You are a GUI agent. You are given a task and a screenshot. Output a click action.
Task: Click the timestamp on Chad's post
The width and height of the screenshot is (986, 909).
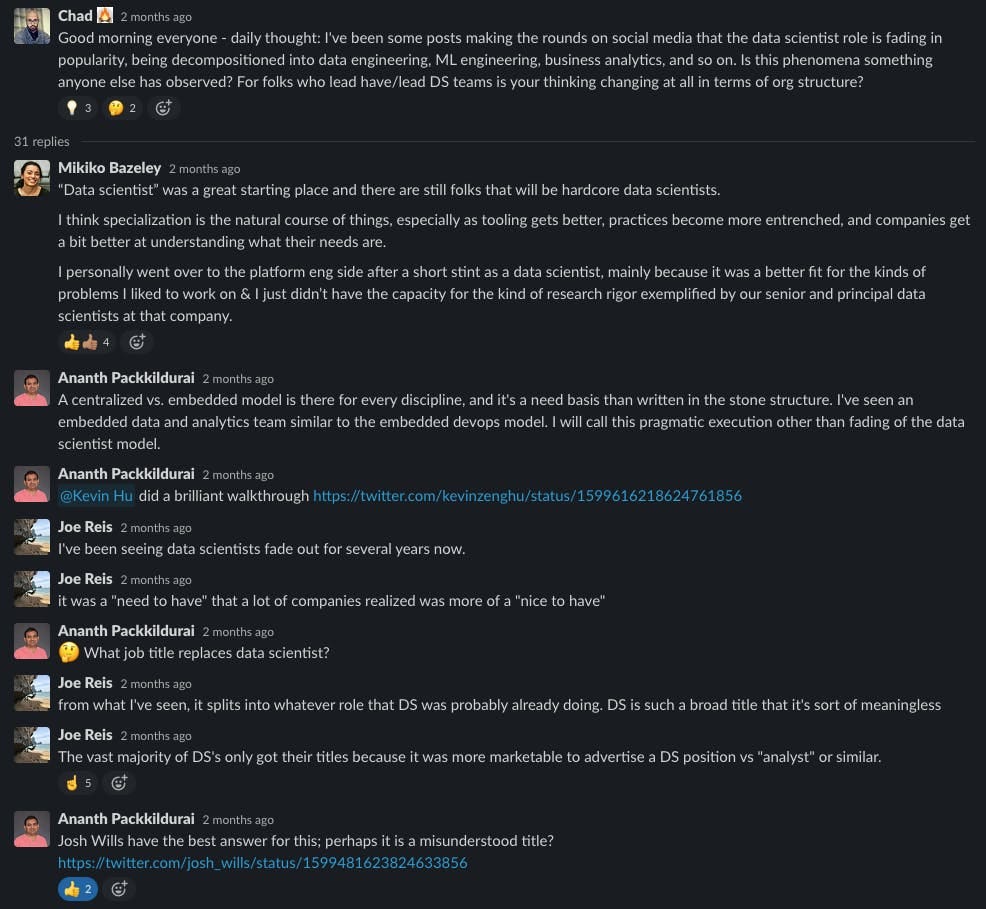click(156, 17)
